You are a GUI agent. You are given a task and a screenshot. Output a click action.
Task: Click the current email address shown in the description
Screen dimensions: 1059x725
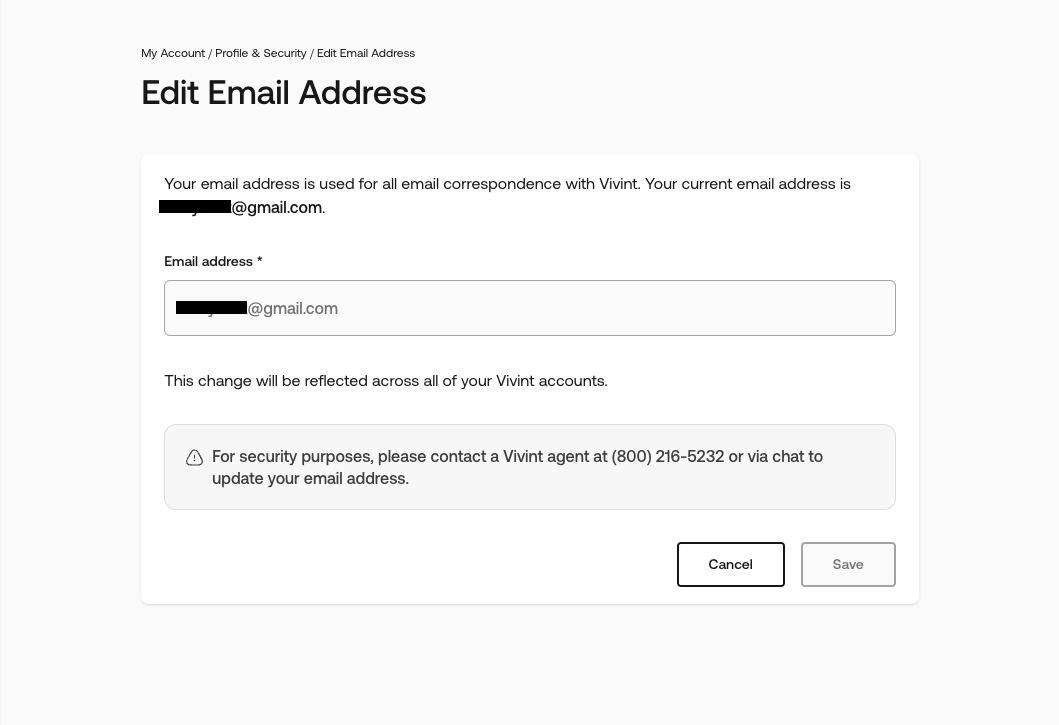coord(240,207)
